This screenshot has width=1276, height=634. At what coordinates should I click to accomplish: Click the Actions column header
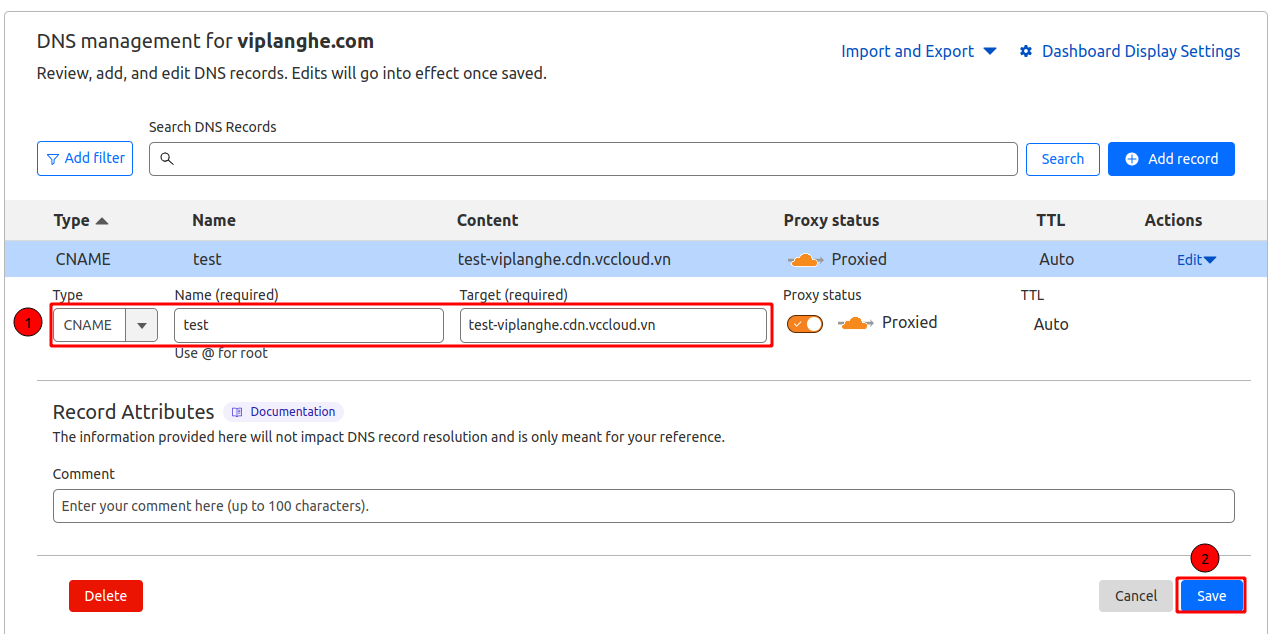point(1173,220)
